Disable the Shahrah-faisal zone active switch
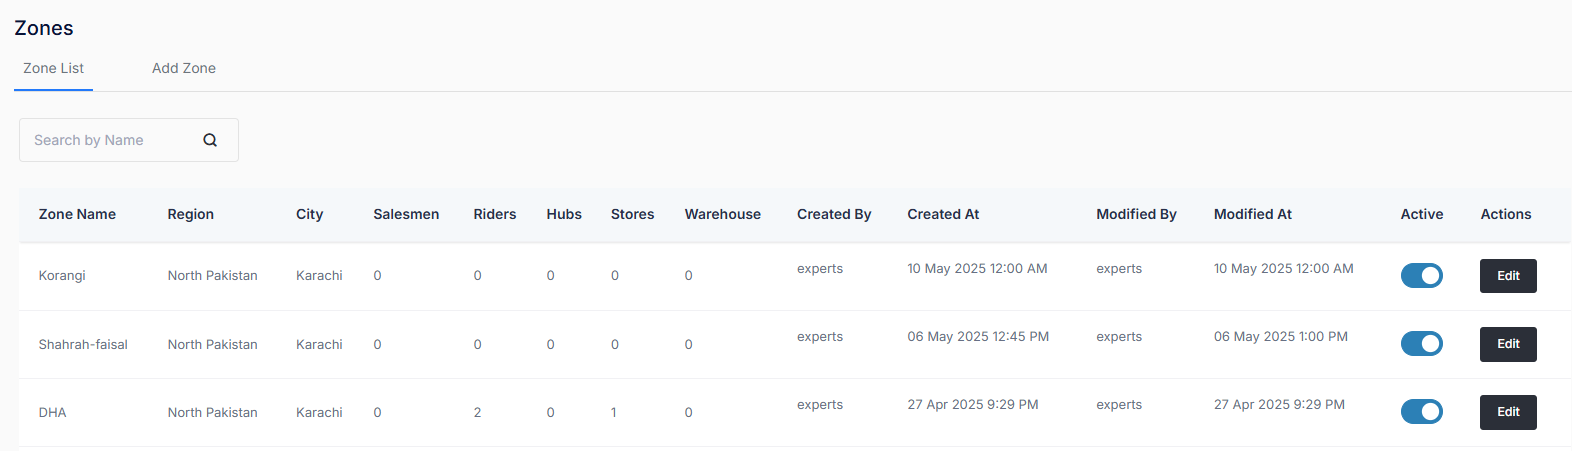Screen dimensions: 1572x451 coord(1421,344)
